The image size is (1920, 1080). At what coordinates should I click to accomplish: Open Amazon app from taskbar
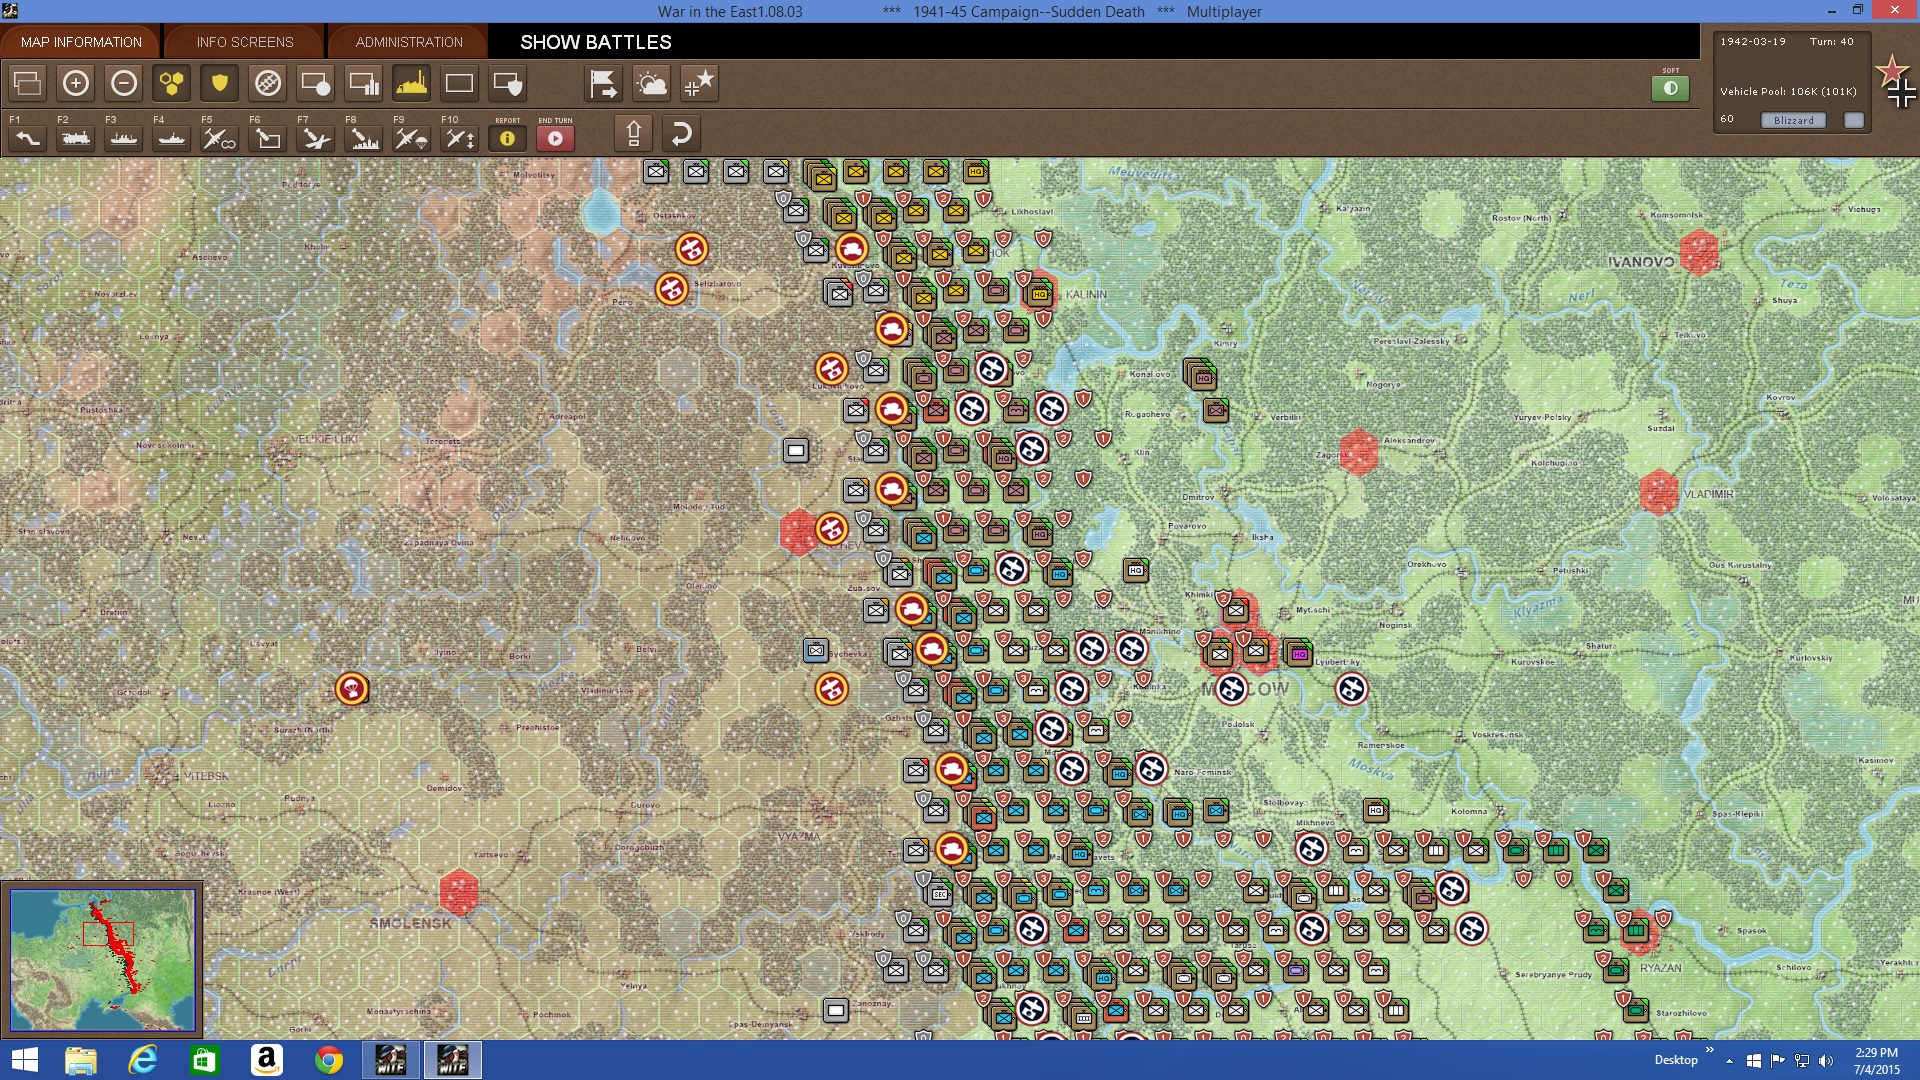[x=267, y=1060]
